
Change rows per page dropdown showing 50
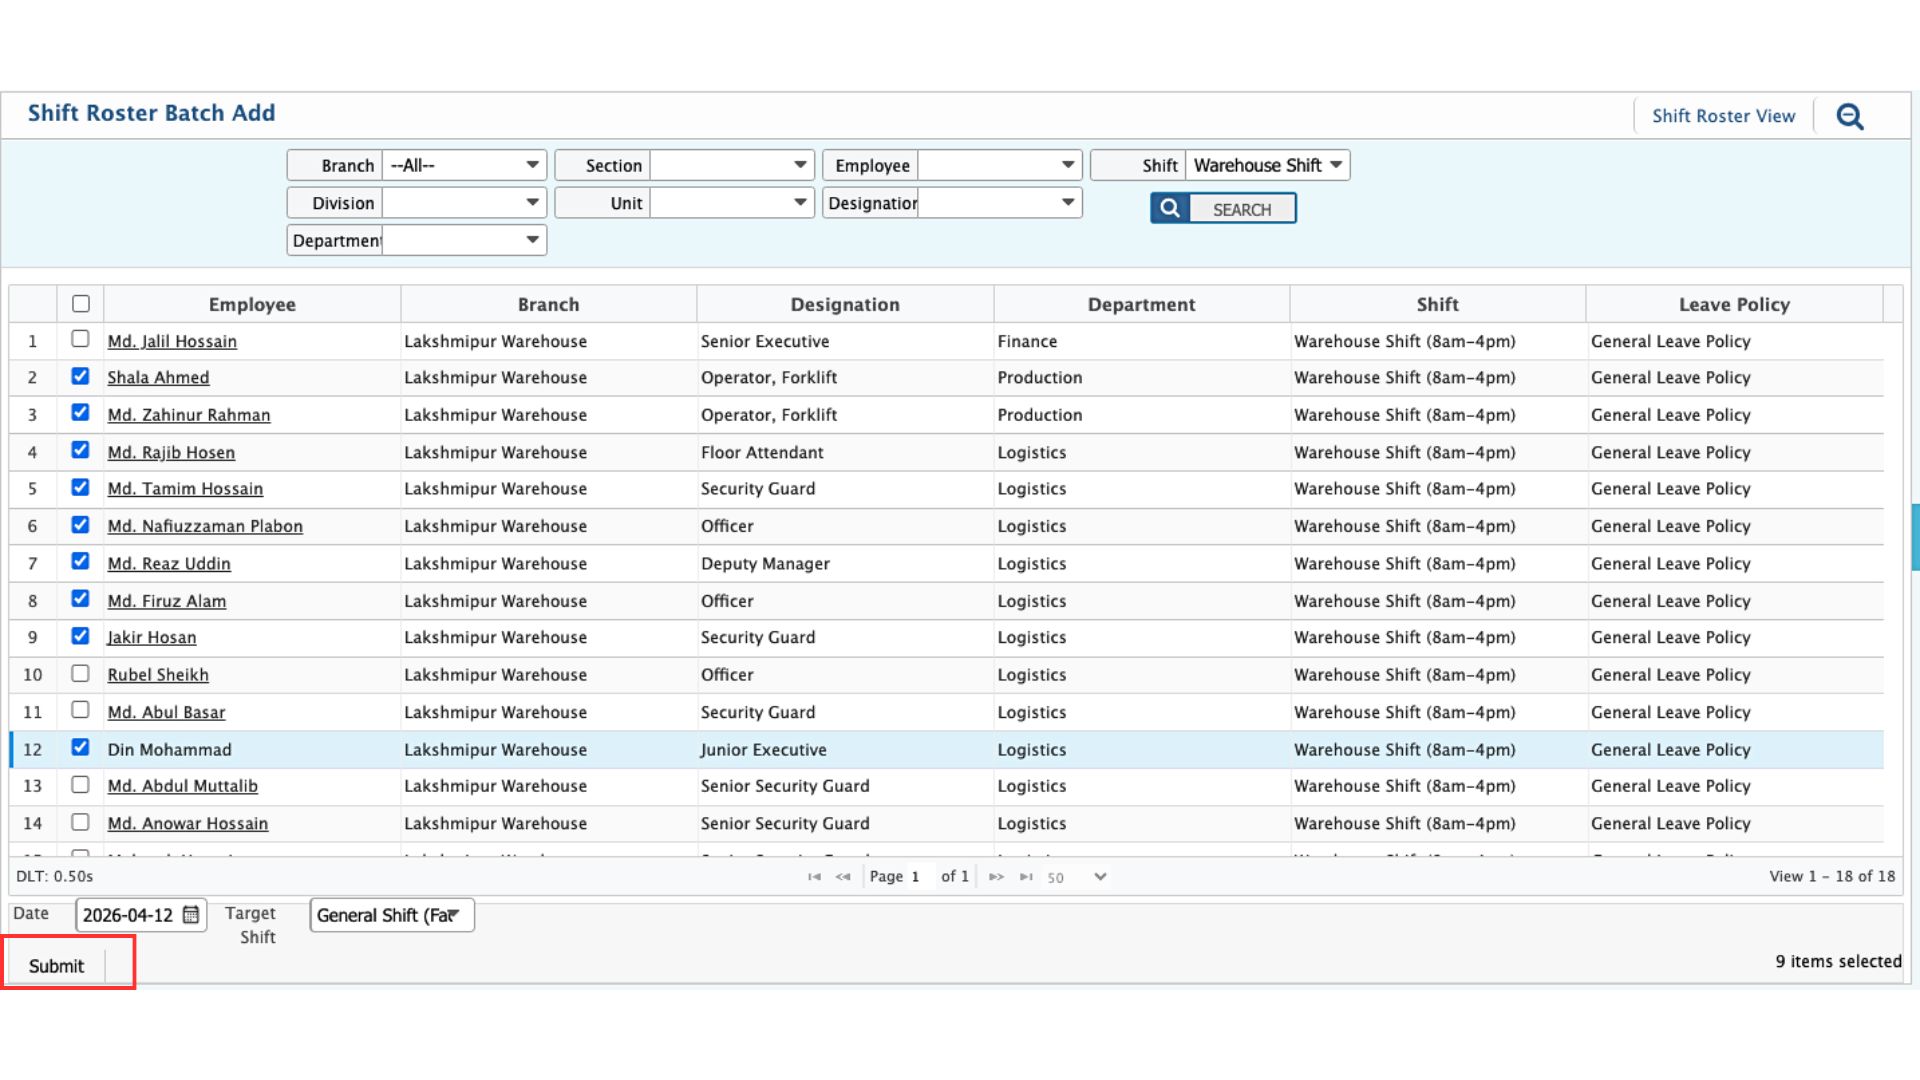[1077, 877]
